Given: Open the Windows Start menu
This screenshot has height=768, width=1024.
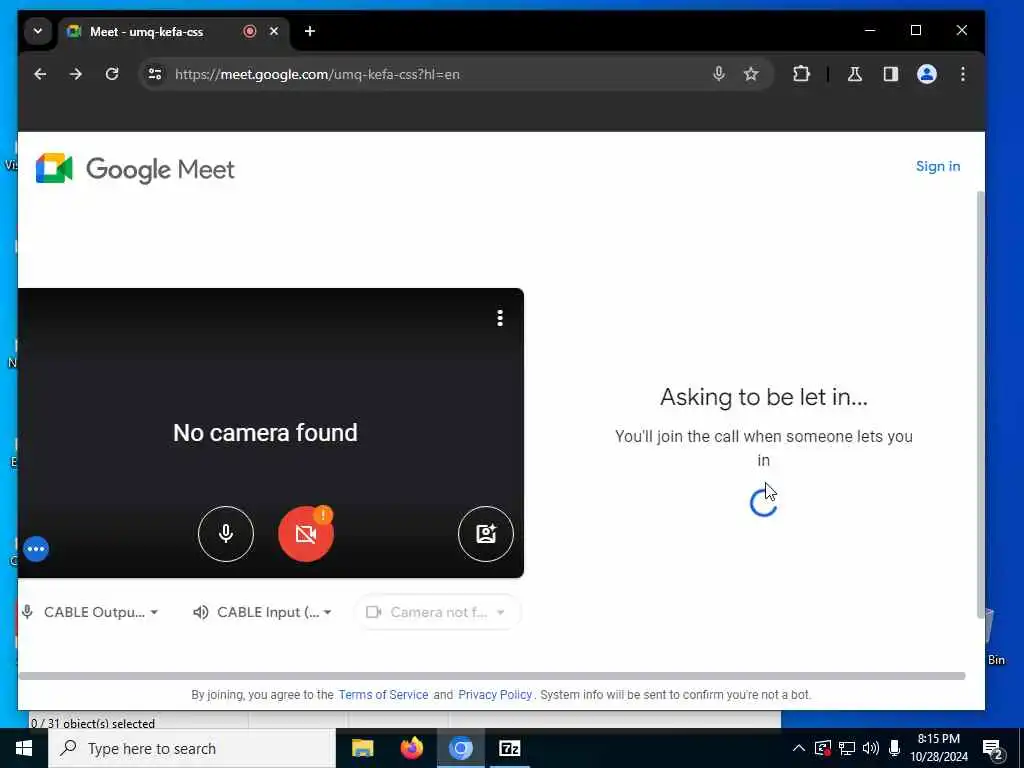Looking at the screenshot, I should coord(24,748).
